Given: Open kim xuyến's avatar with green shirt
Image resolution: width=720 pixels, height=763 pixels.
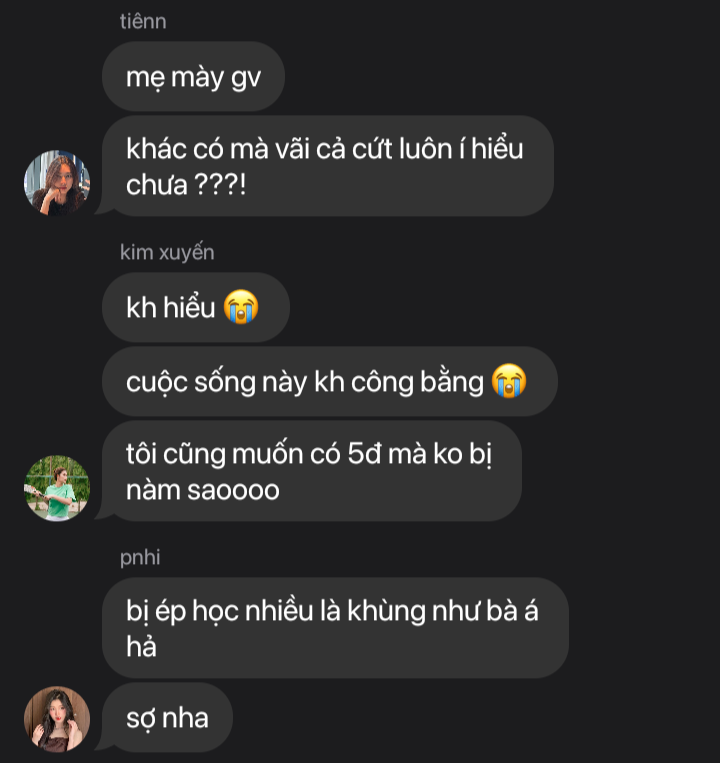Looking at the screenshot, I should pyautogui.click(x=57, y=488).
